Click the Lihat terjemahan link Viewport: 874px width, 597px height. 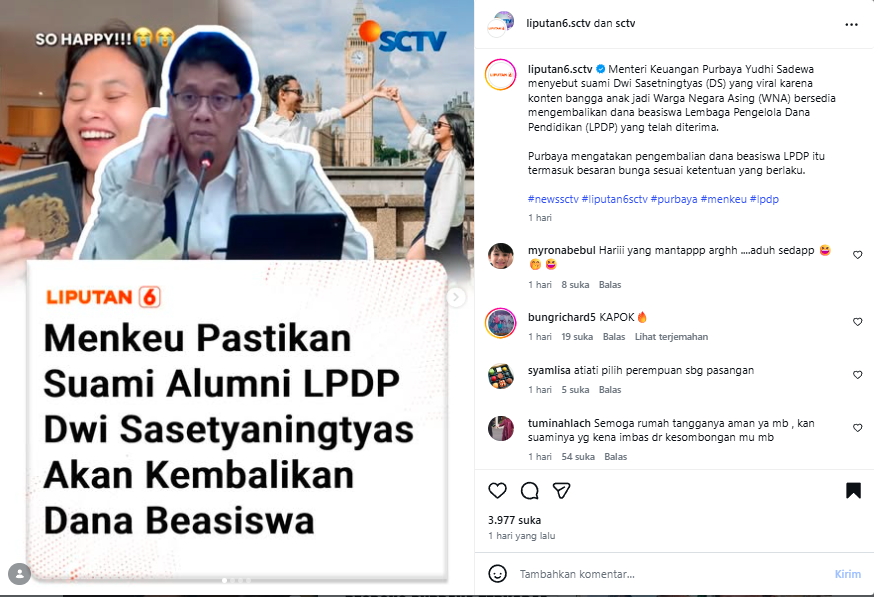click(x=671, y=337)
